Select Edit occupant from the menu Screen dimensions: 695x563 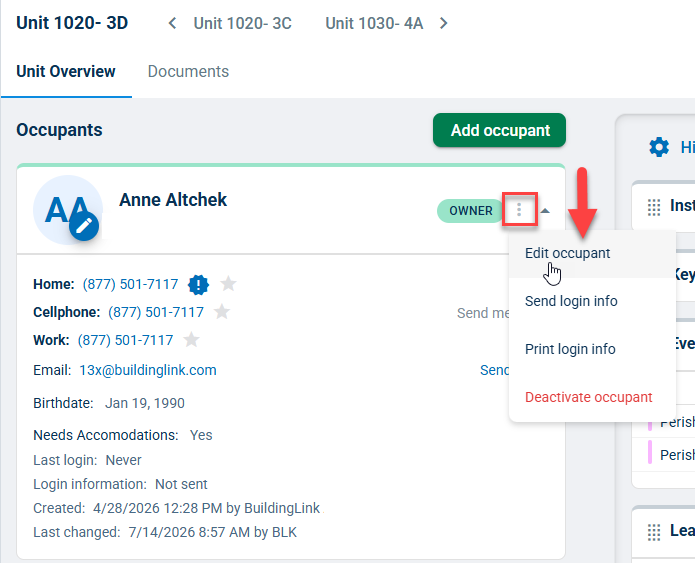(x=567, y=253)
